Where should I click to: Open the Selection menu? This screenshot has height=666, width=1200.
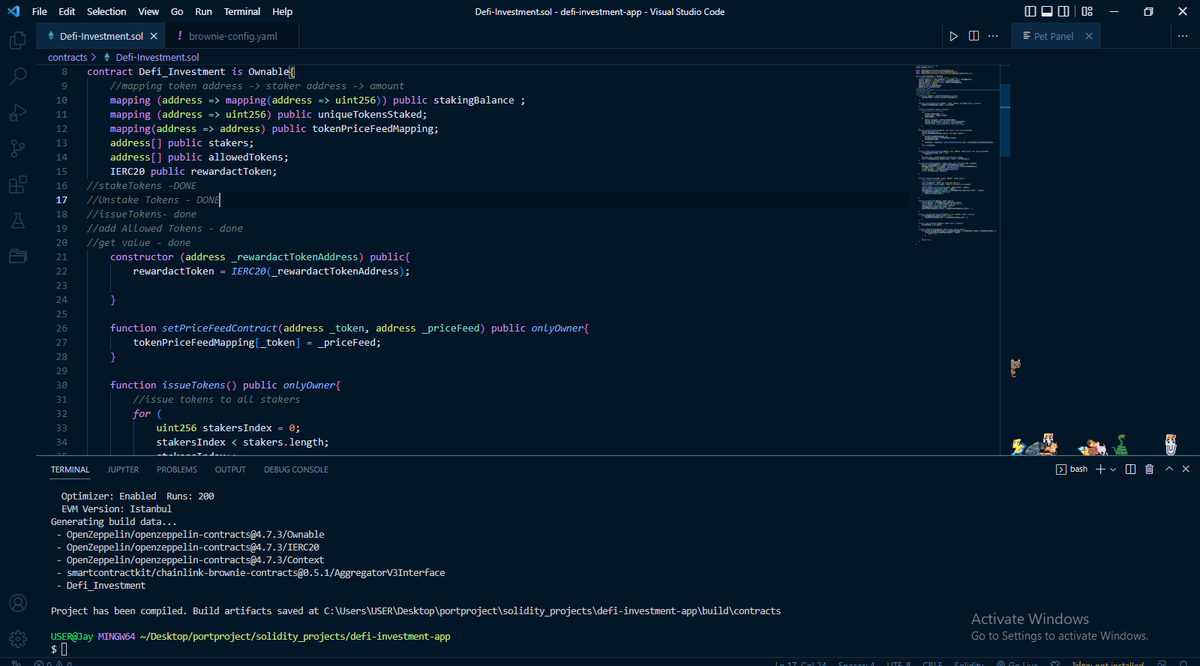tap(106, 11)
